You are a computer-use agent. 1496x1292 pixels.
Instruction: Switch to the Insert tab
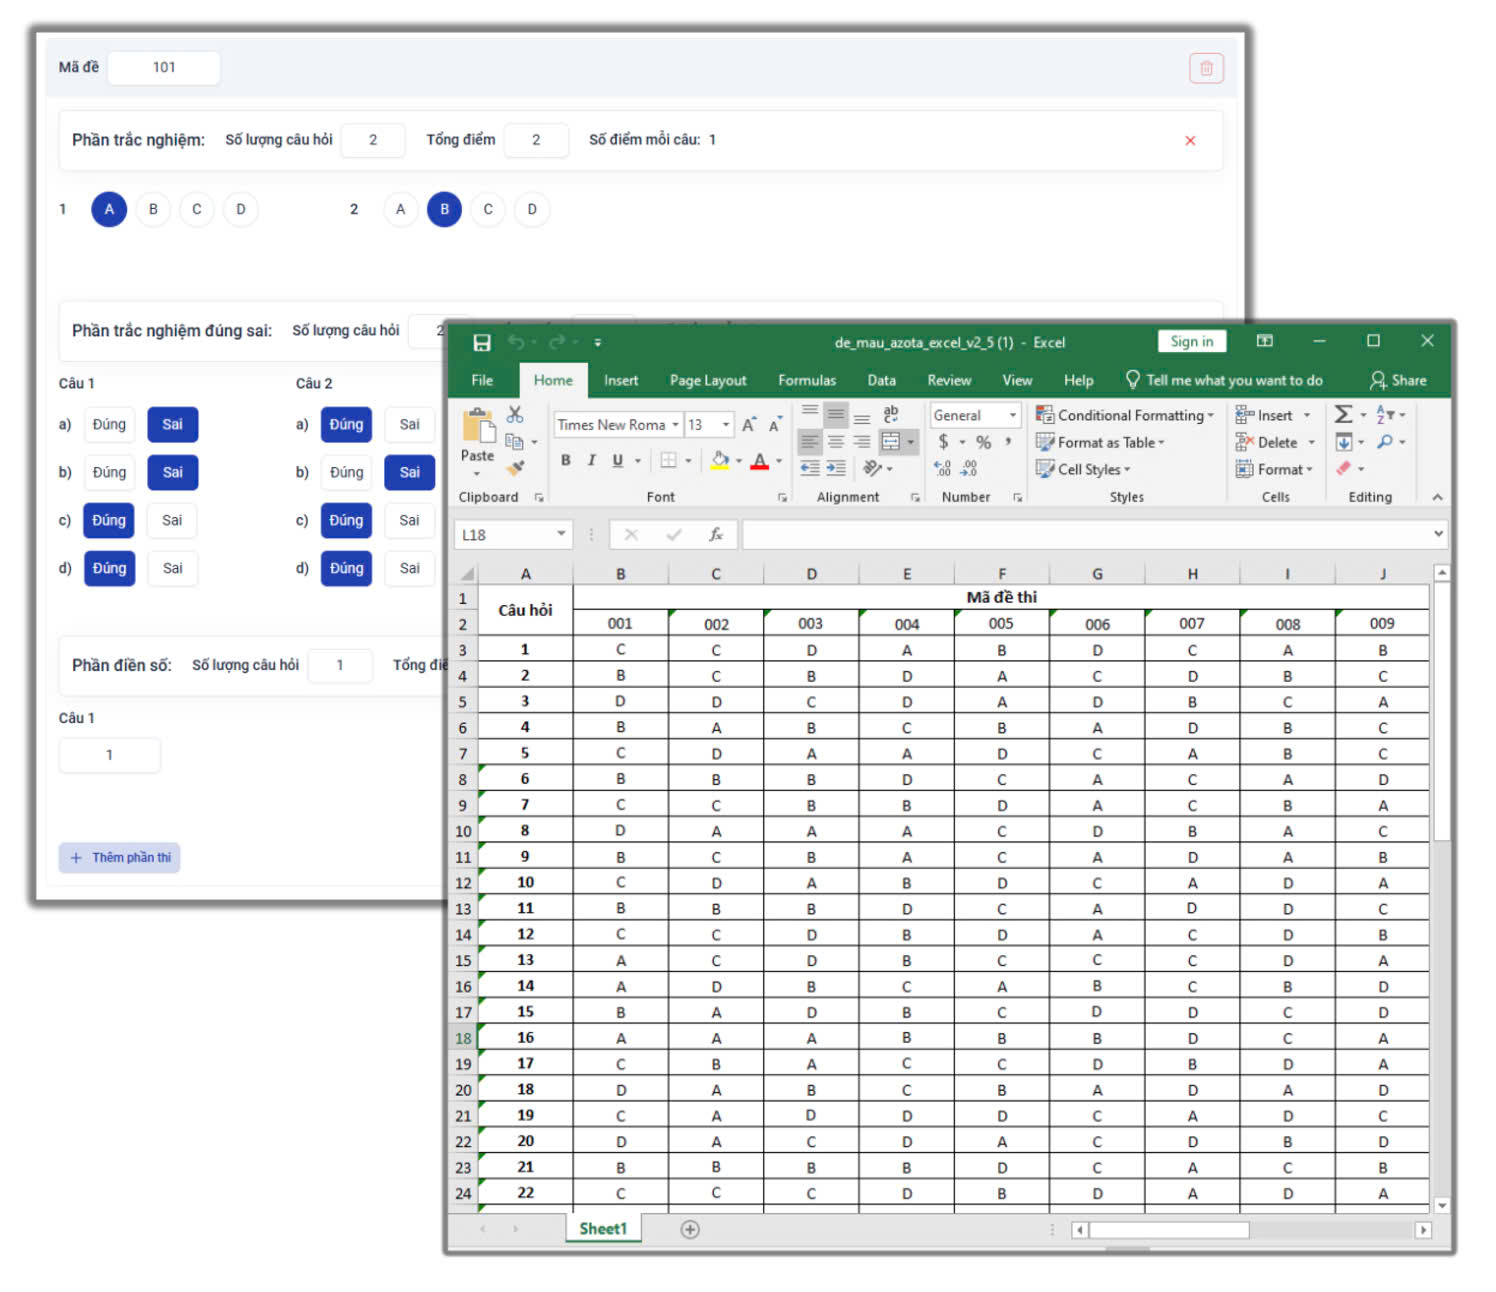621,380
